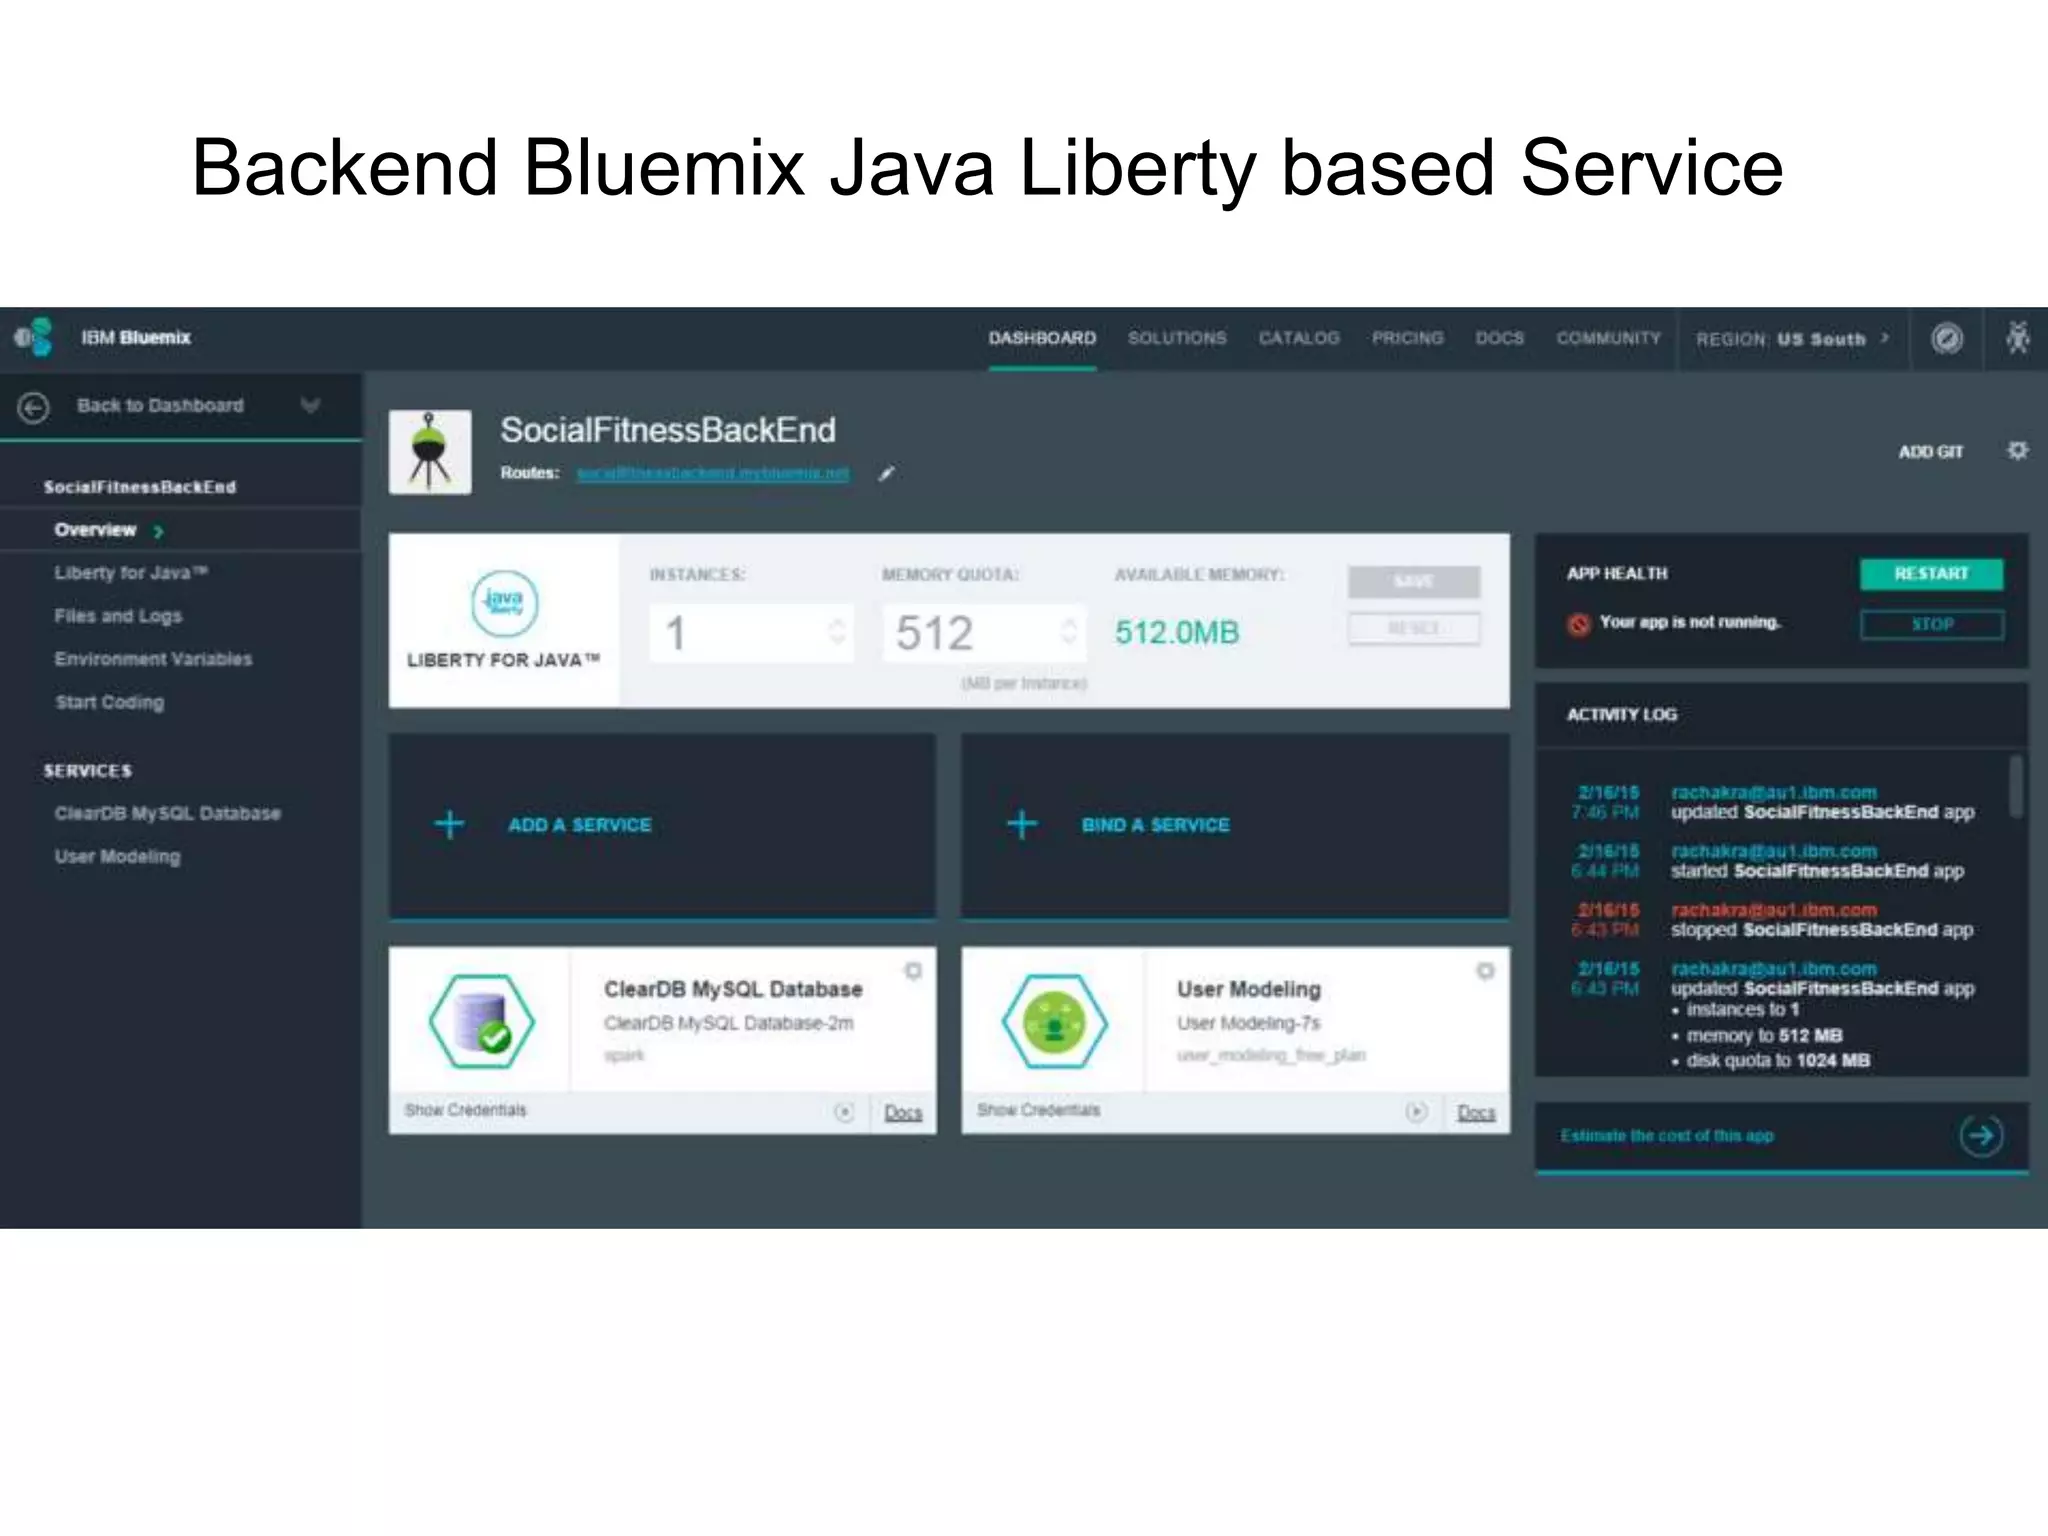Open gear settings on ClearDB MySQL card

pos(912,971)
